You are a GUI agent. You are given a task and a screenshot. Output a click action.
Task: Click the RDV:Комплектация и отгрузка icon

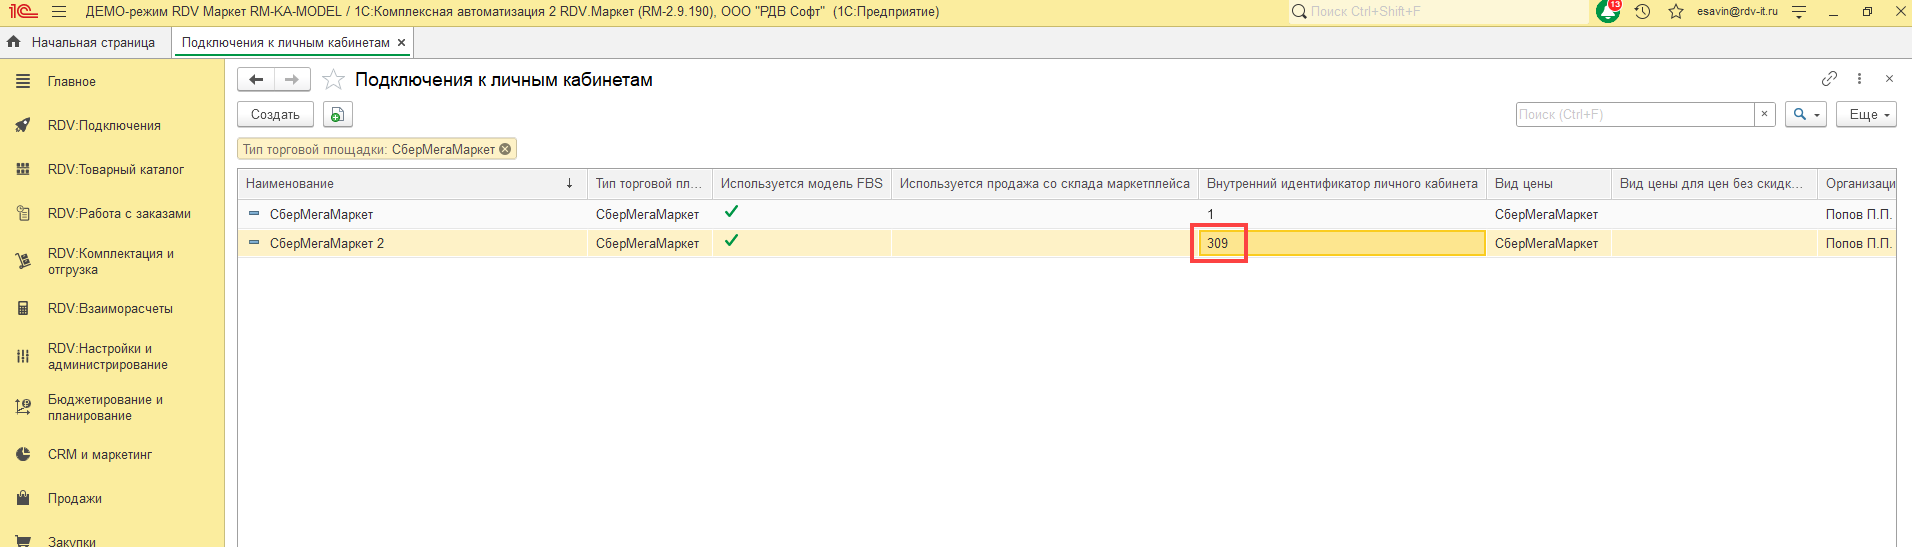pos(23,262)
